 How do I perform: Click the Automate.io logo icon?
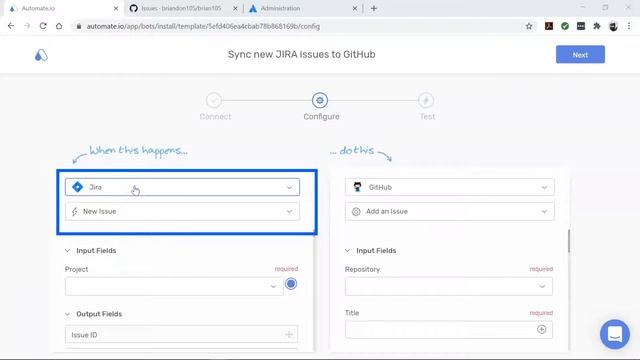coord(41,55)
